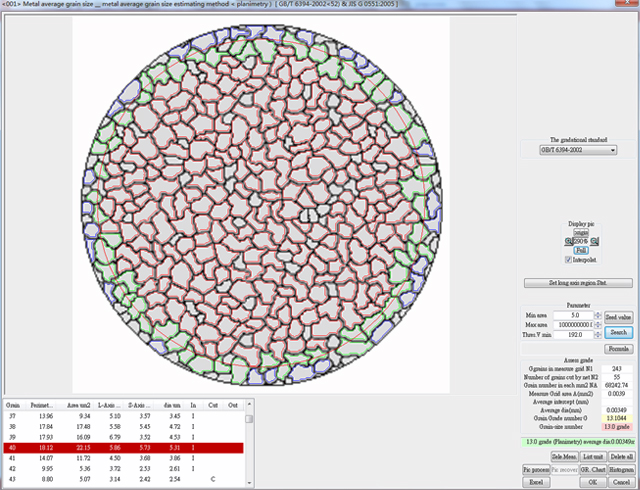640x490 pixels.
Task: Increase Min area with the spinner arrow
Action: click(598, 312)
